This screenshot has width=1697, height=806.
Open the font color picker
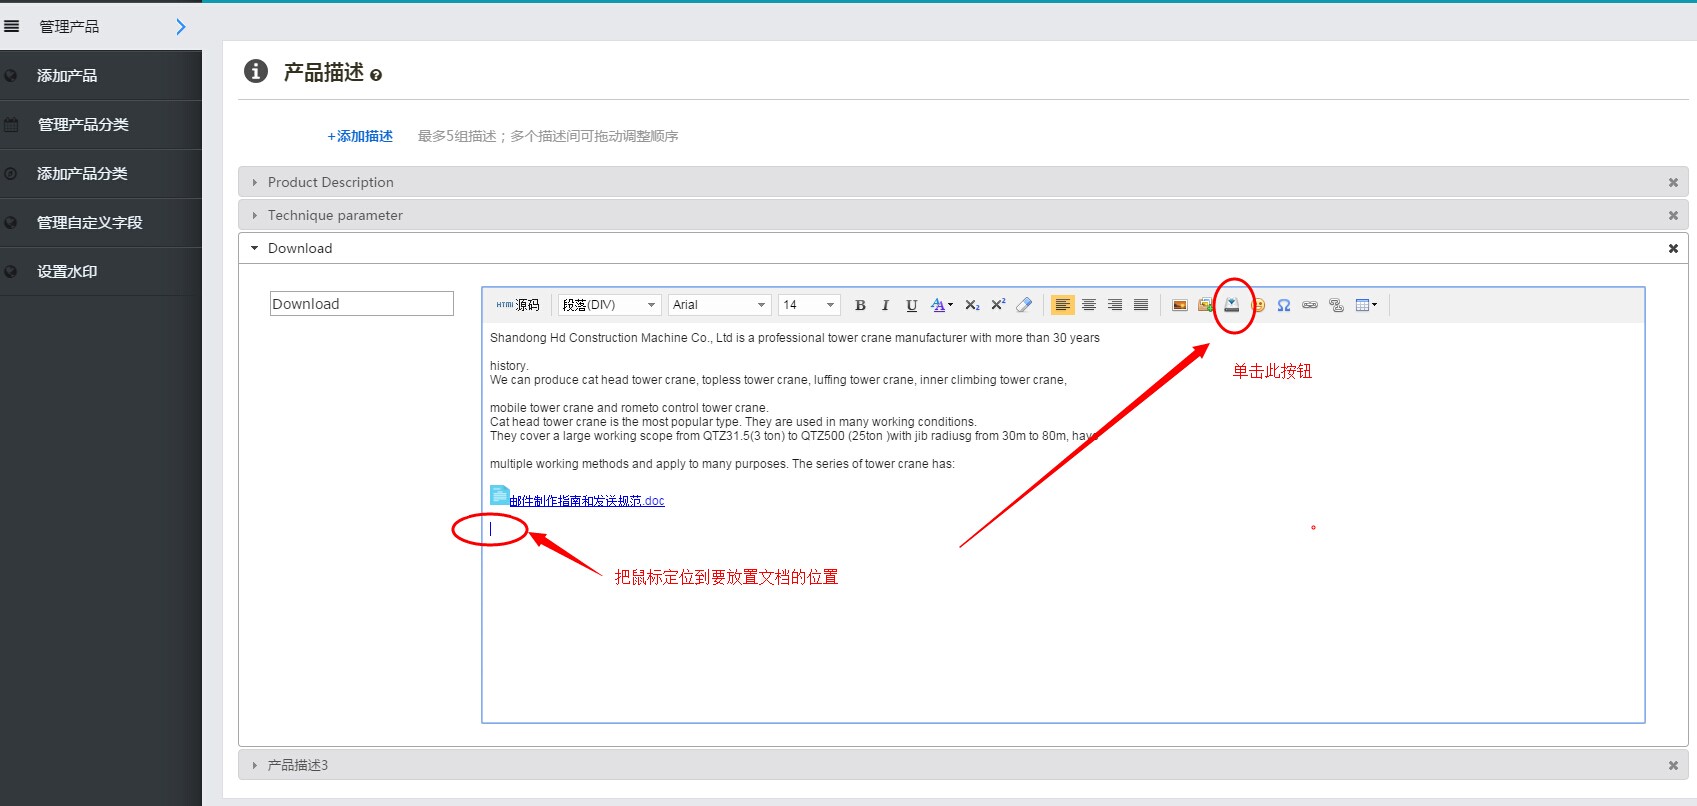tap(939, 305)
